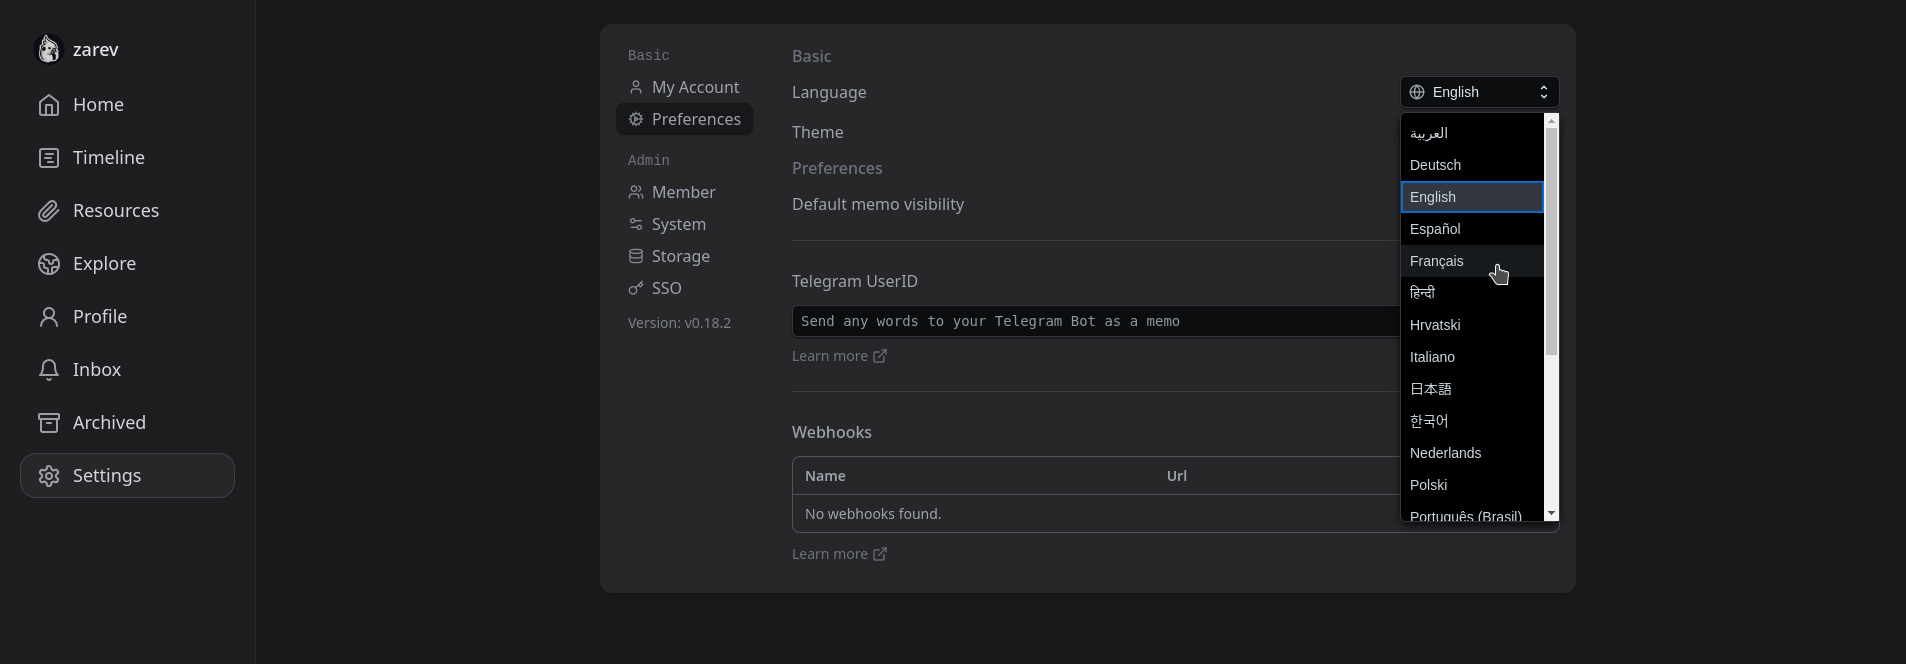
Task: Select Español language option
Action: [1472, 229]
